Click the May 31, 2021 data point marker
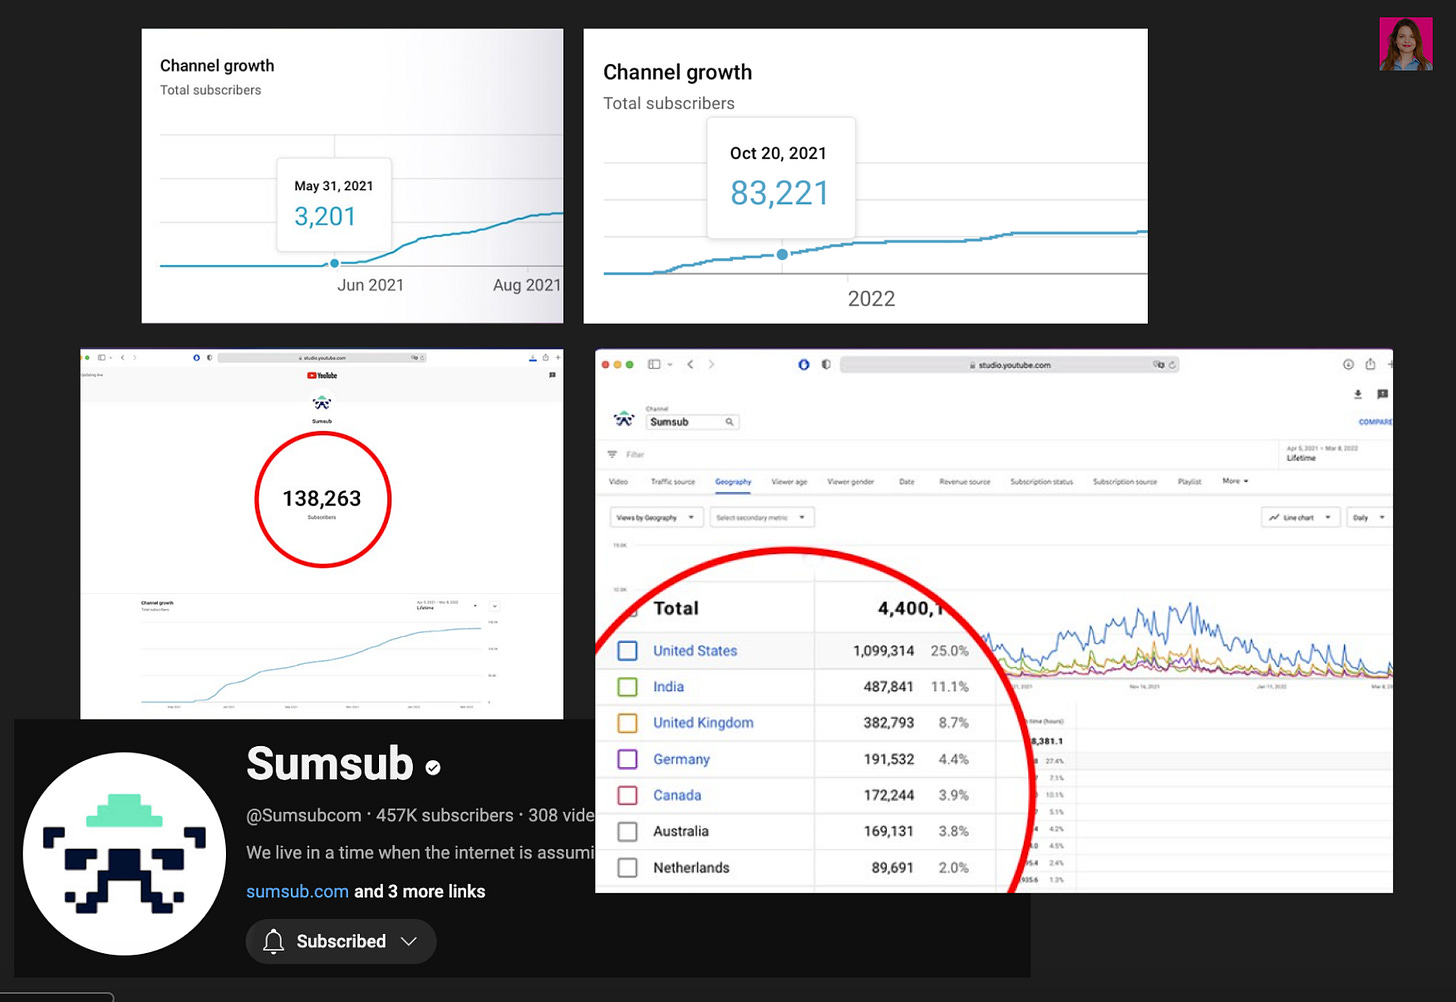 tap(334, 263)
